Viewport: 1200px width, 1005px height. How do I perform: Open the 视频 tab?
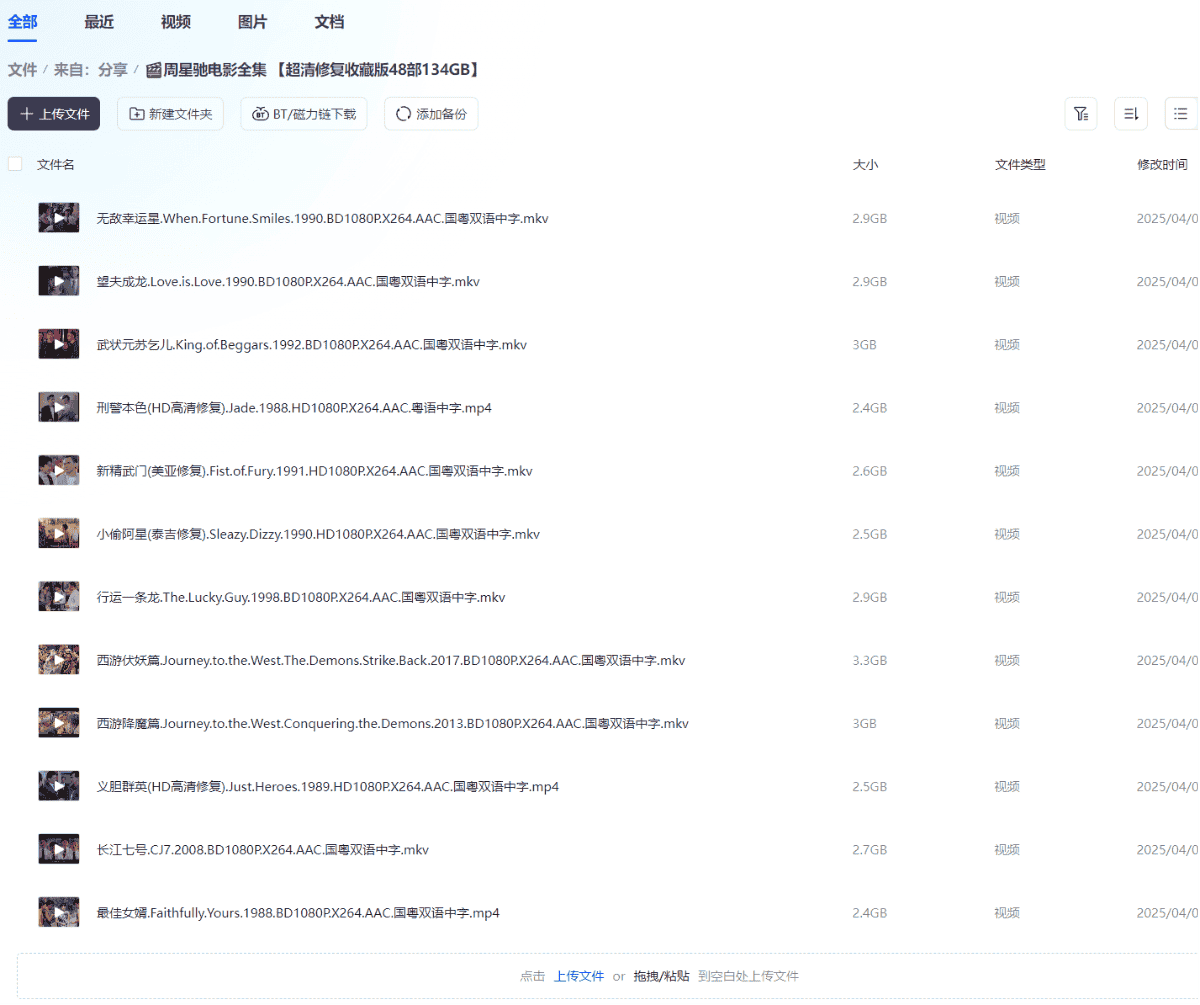[x=176, y=22]
